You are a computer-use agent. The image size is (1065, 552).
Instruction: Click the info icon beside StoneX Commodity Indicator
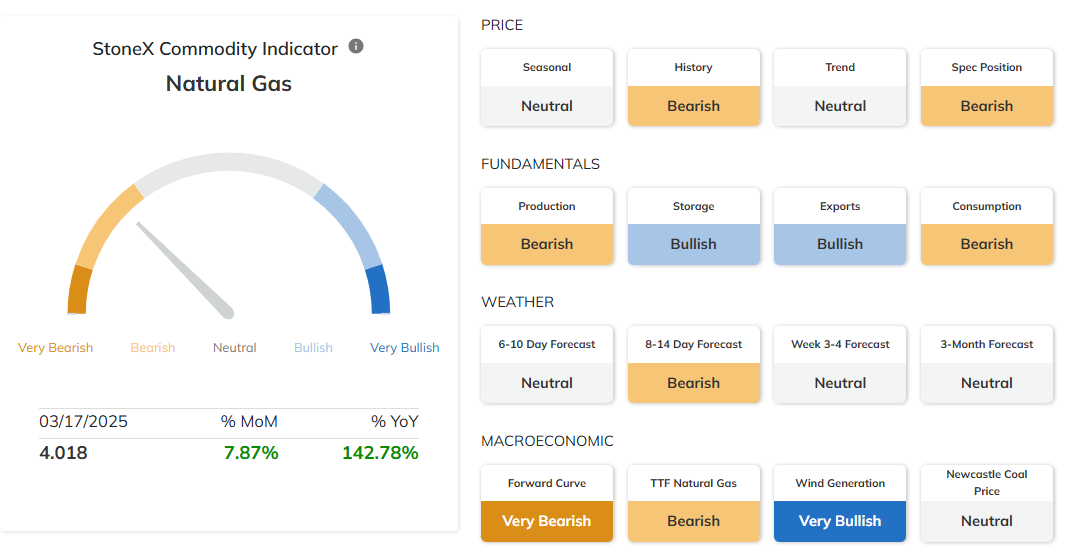coord(356,46)
